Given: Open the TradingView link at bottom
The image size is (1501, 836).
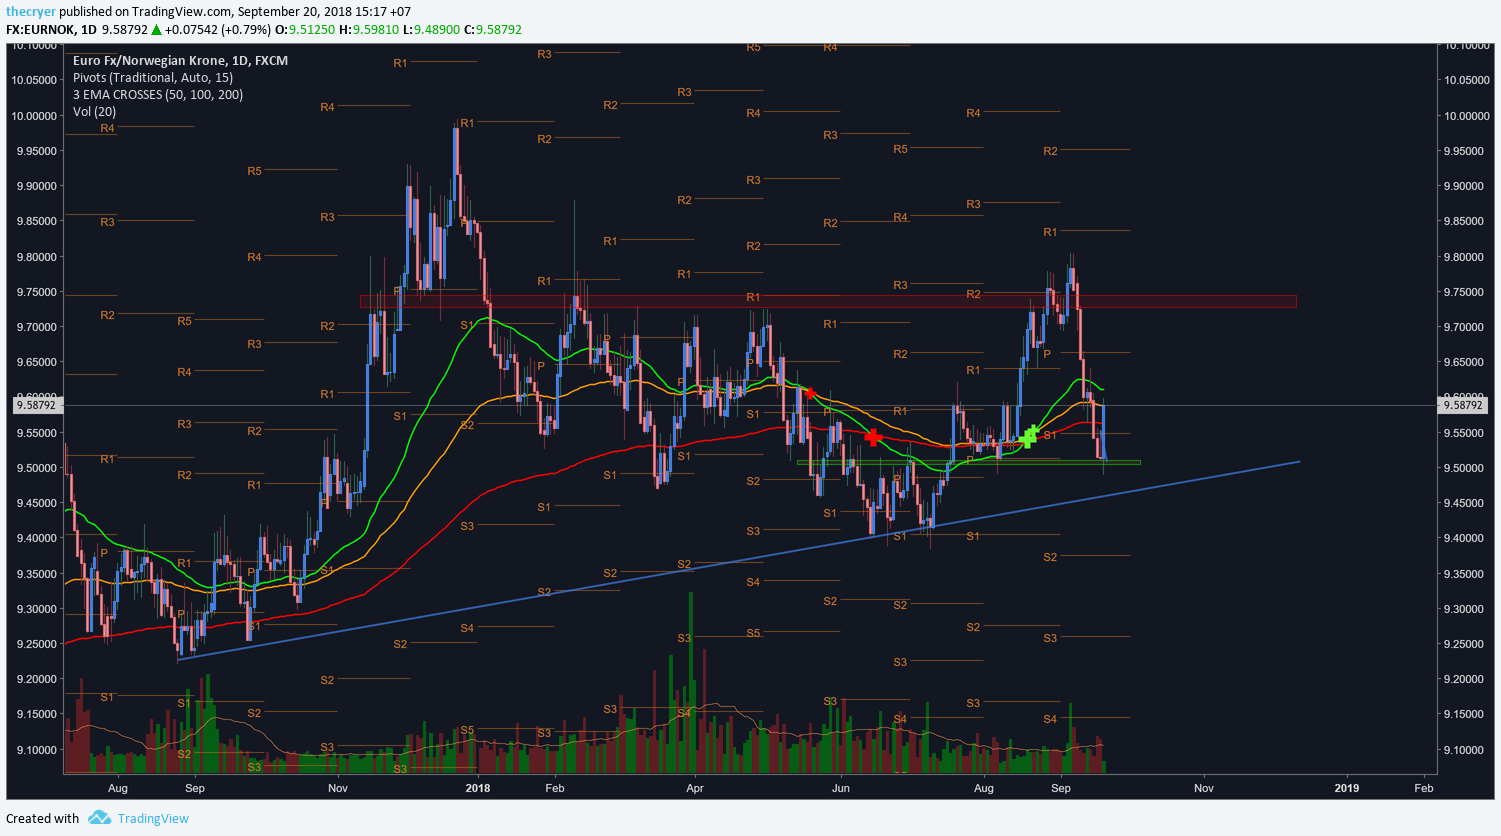Looking at the screenshot, I should click(153, 818).
